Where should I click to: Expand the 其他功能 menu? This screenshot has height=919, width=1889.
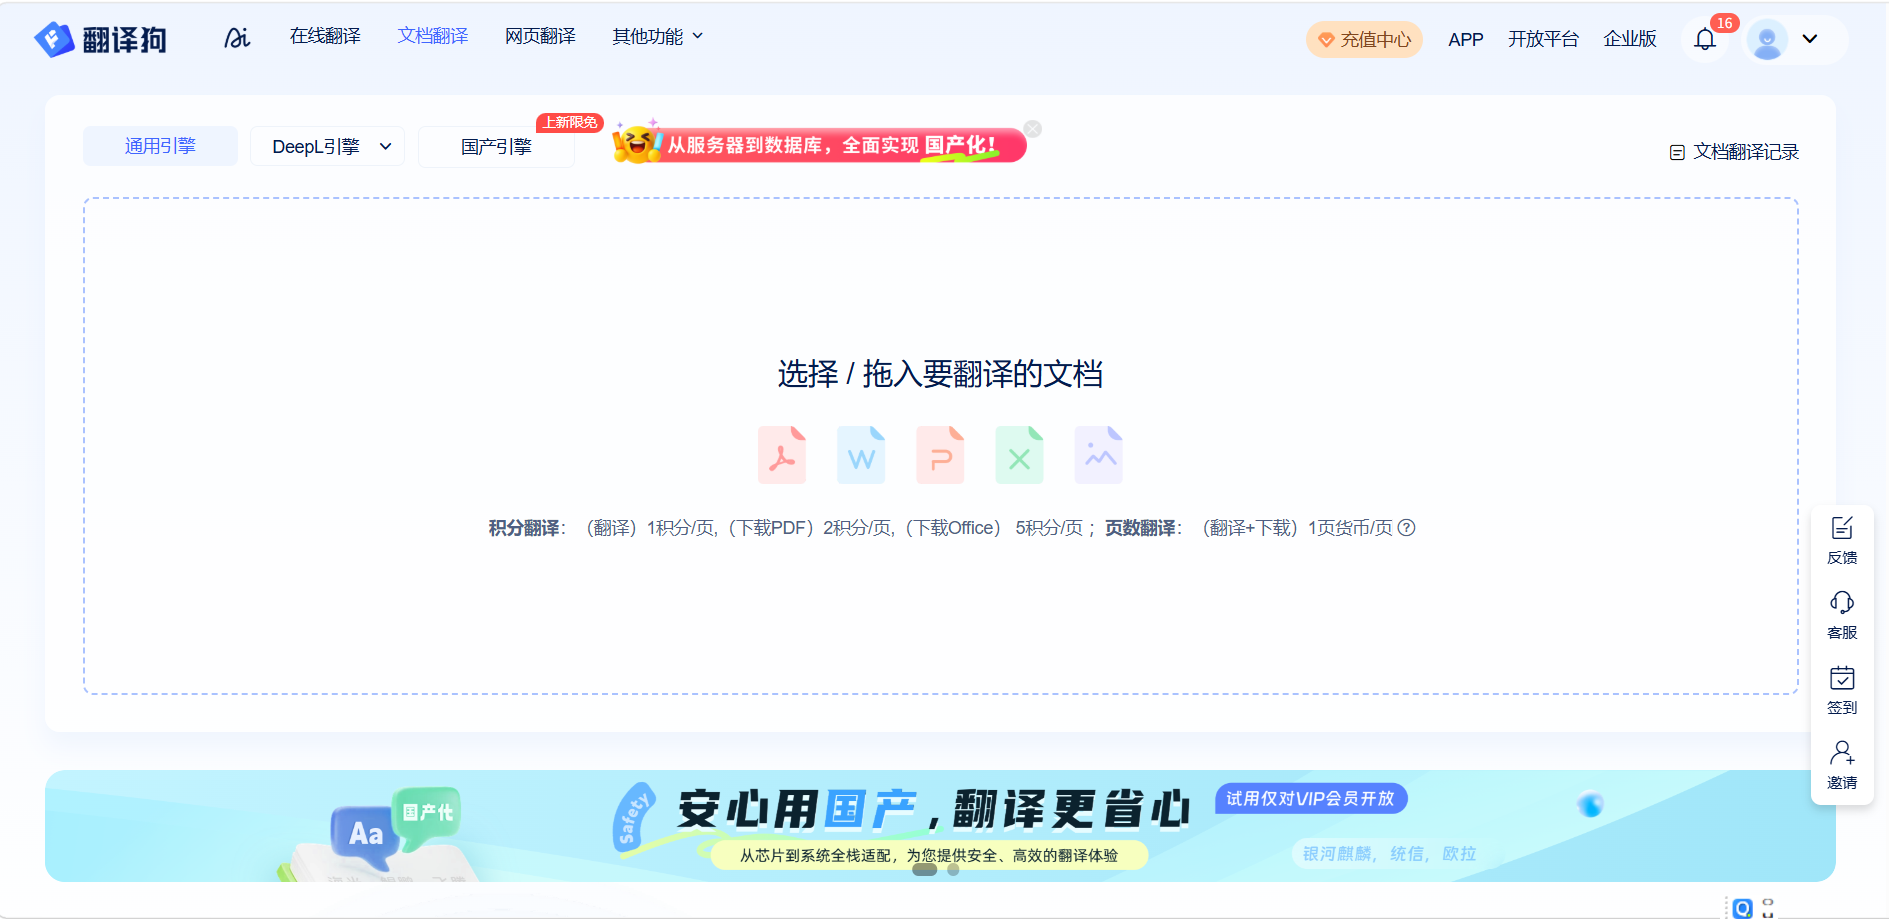coord(657,37)
